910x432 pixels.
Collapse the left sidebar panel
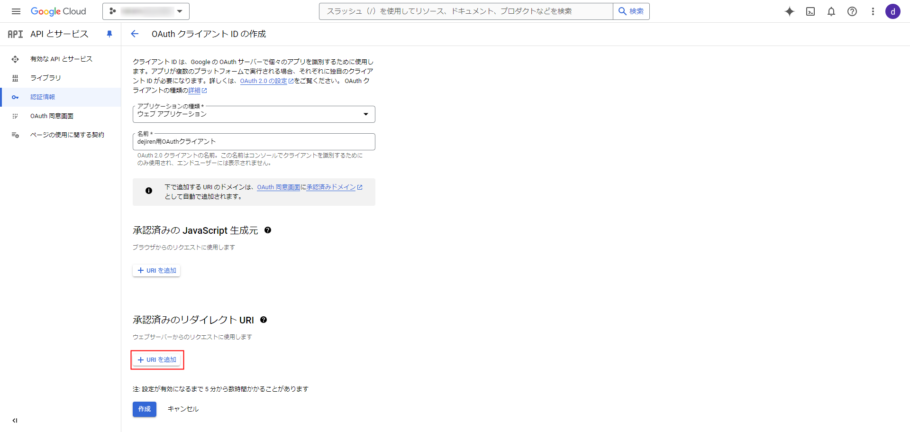click(x=14, y=420)
